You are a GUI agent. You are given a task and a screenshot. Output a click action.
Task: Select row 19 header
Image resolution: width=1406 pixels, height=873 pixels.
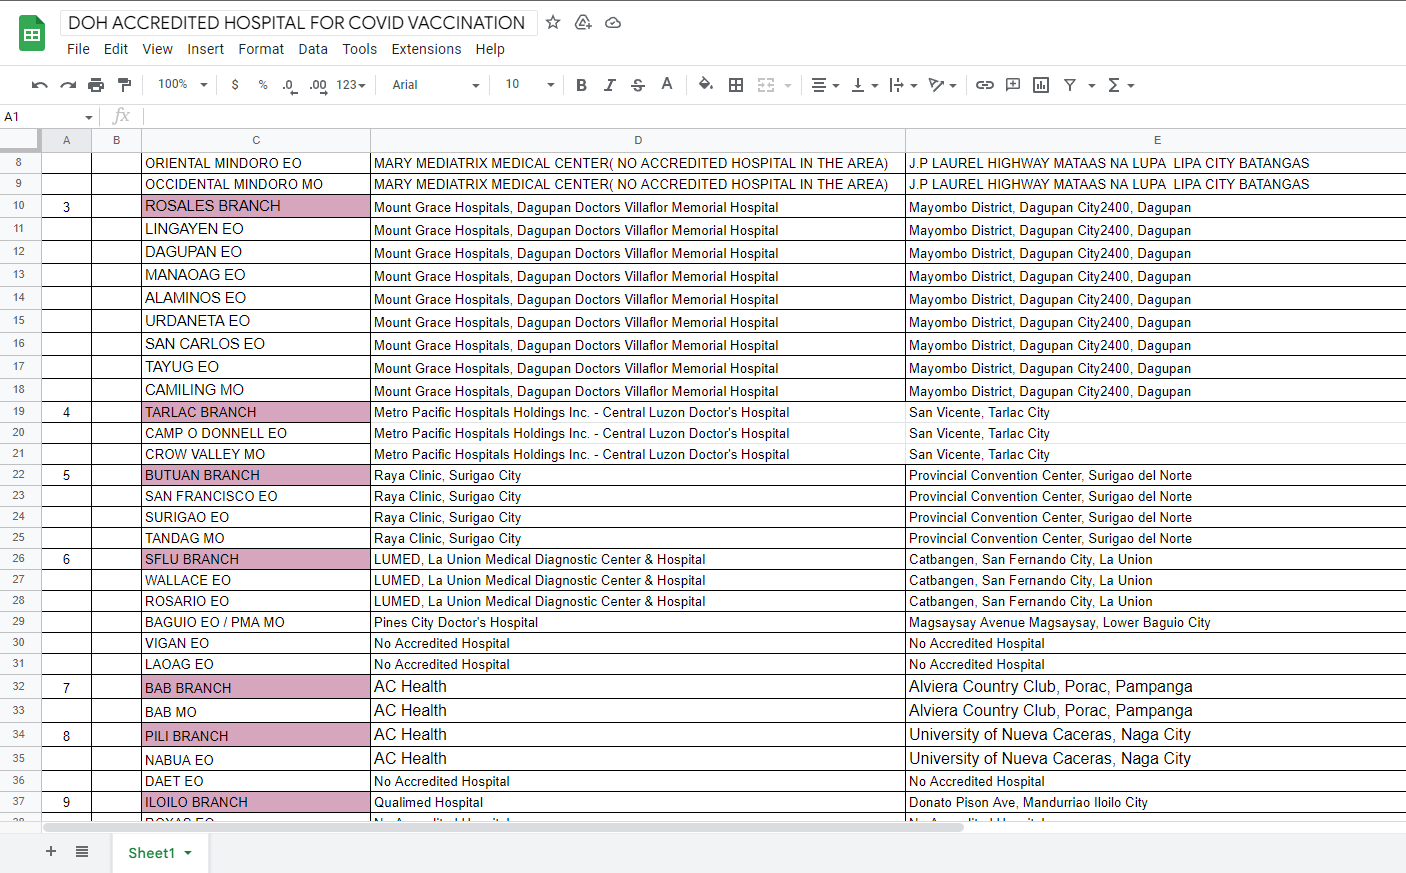[20, 411]
